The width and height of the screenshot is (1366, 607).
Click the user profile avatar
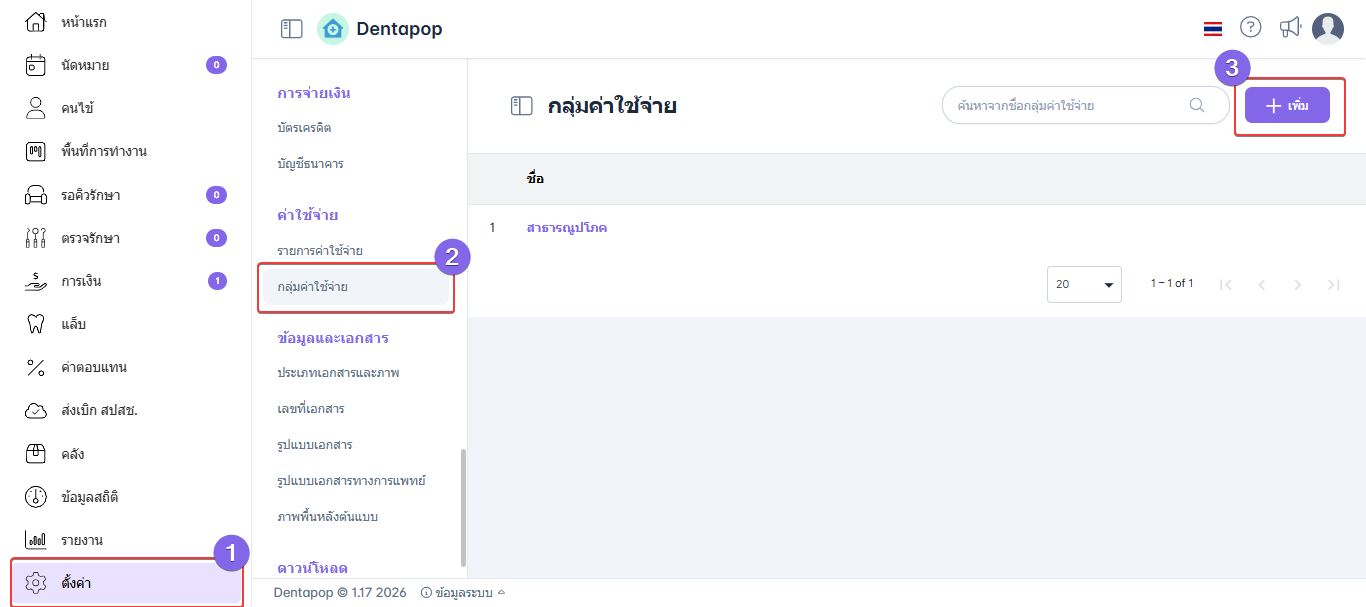(1327, 29)
